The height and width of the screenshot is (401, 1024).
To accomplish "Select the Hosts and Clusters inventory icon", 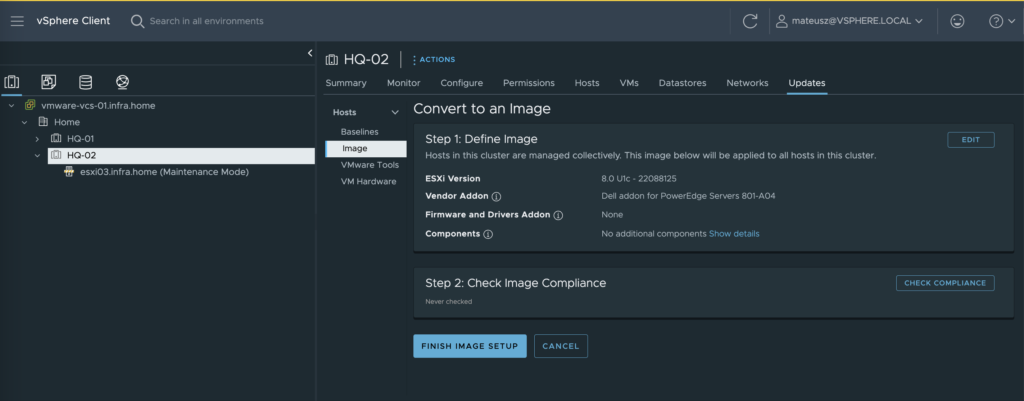I will (x=12, y=82).
